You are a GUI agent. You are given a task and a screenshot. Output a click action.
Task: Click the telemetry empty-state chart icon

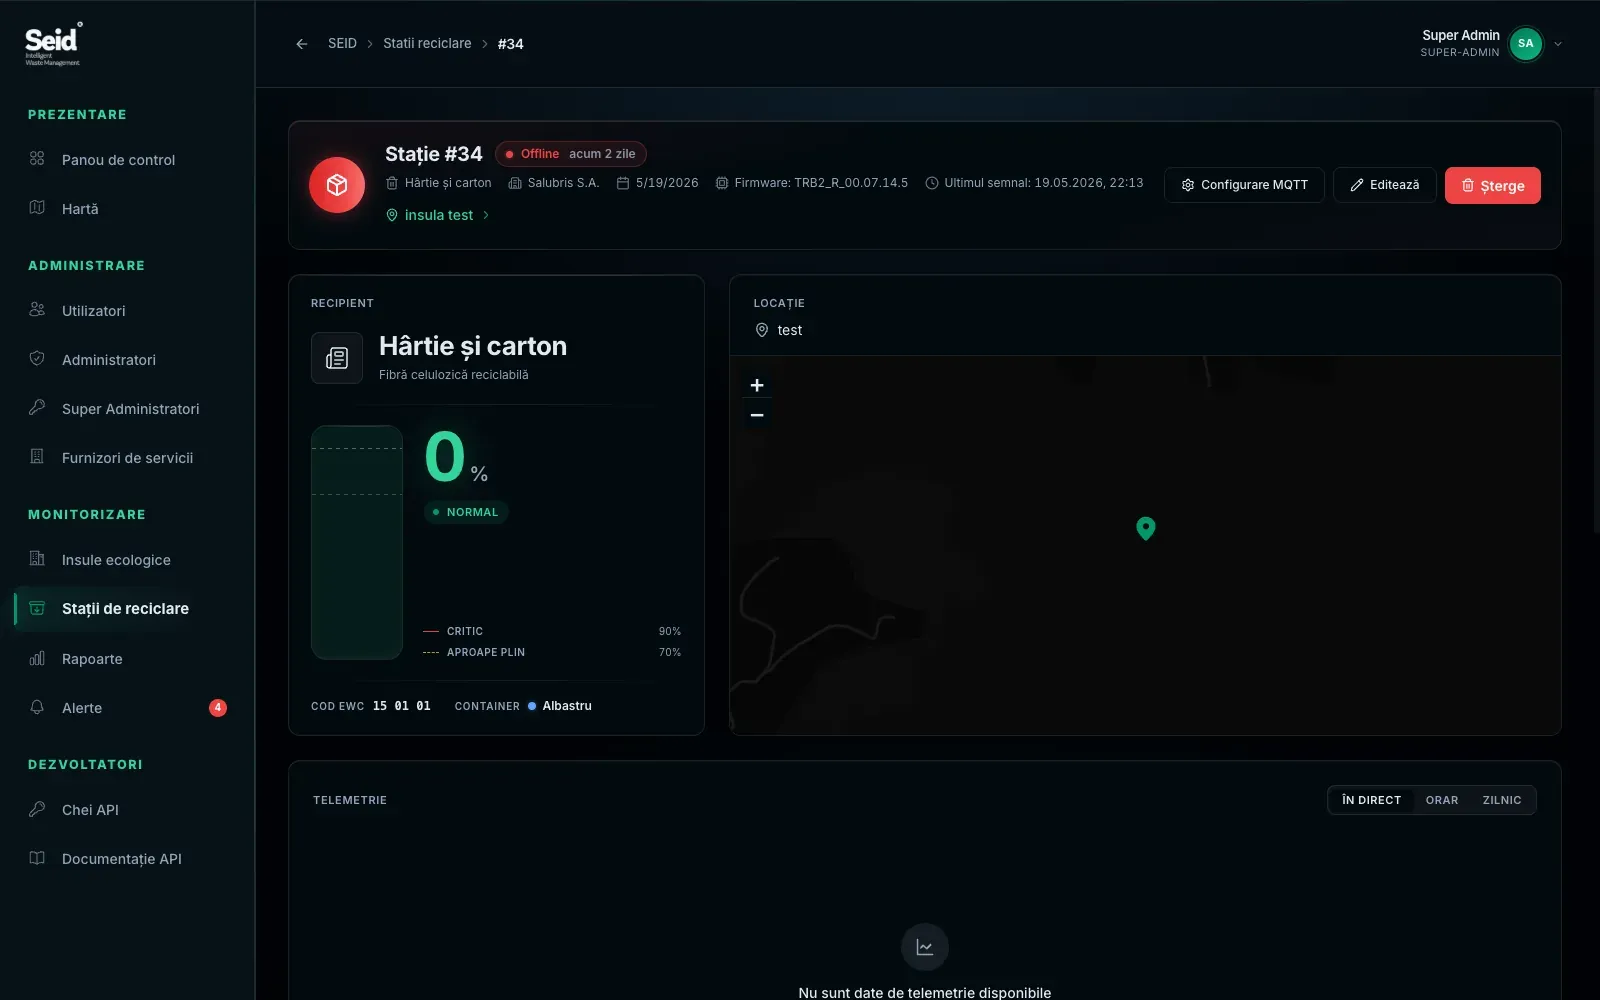(925, 947)
